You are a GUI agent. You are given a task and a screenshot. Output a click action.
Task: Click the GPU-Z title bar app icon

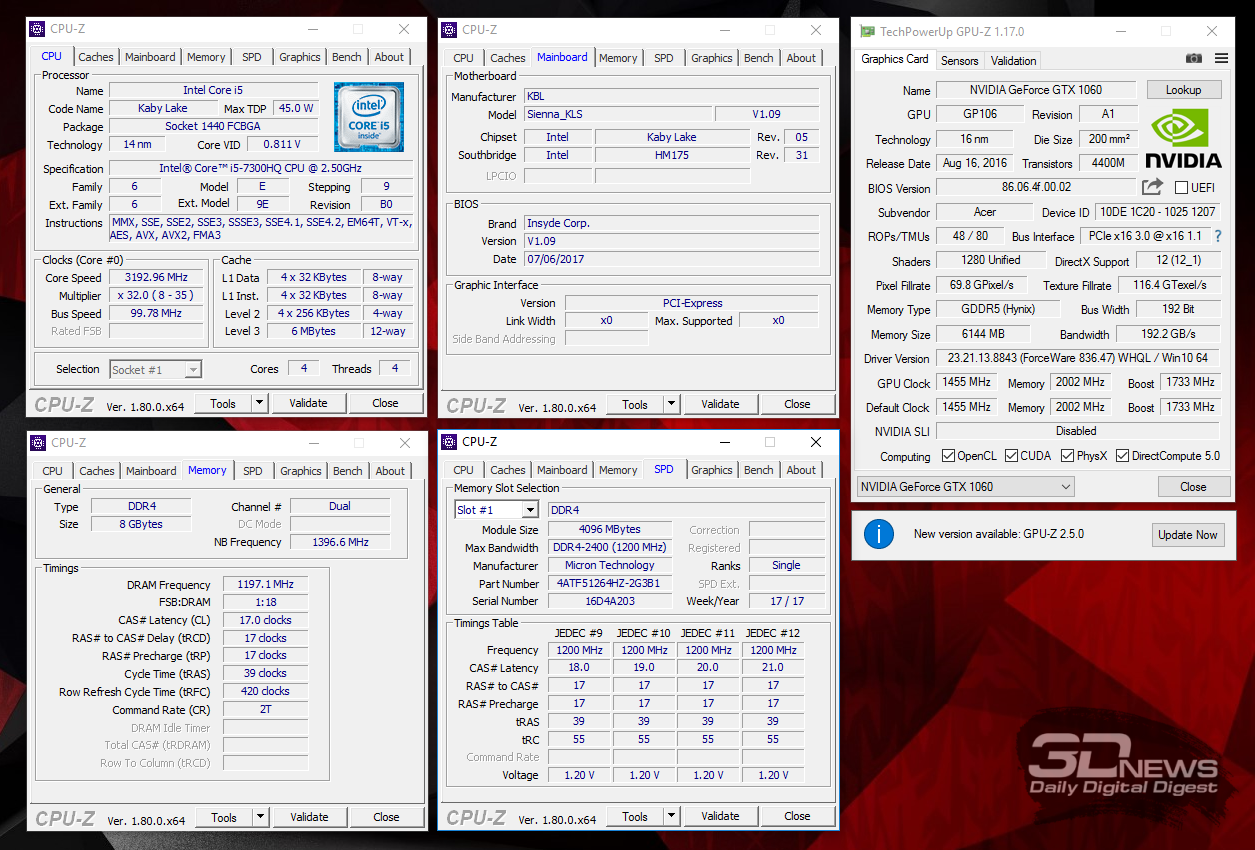point(867,32)
